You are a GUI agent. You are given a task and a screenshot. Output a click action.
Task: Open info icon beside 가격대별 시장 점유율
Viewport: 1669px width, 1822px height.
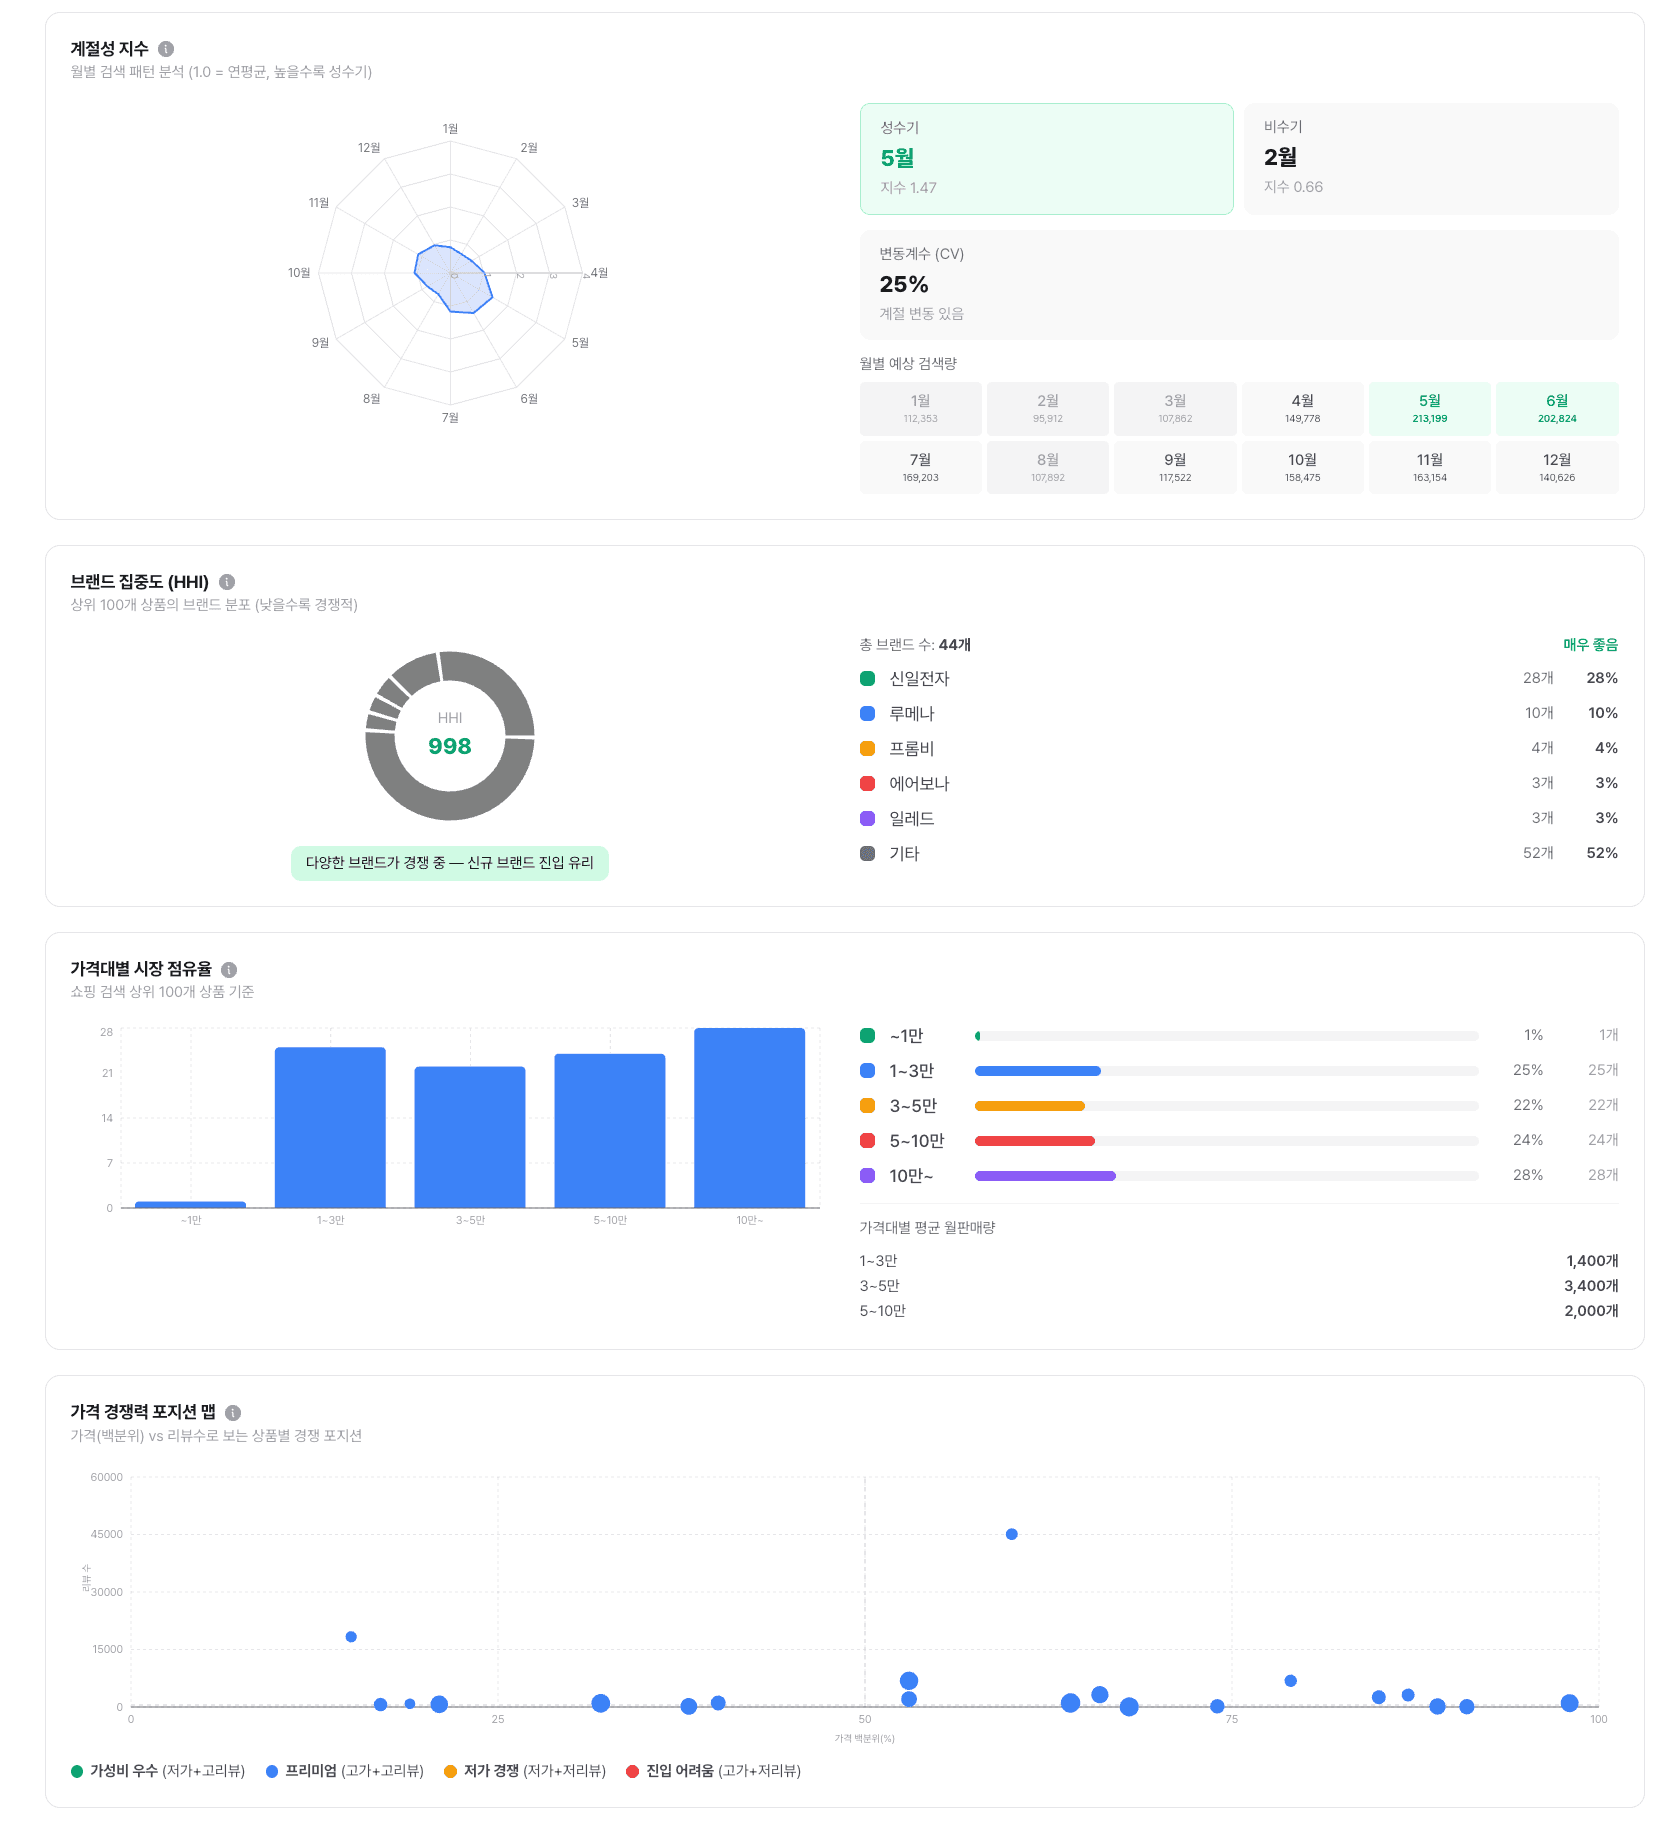point(229,970)
